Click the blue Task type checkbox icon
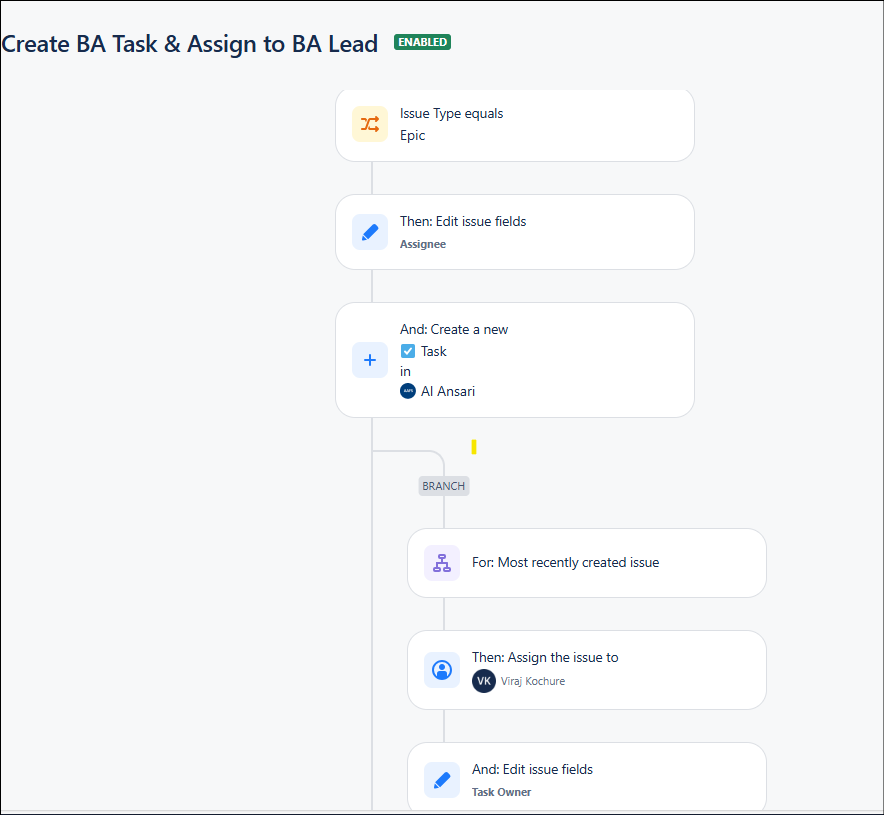Image resolution: width=884 pixels, height=815 pixels. [x=408, y=351]
